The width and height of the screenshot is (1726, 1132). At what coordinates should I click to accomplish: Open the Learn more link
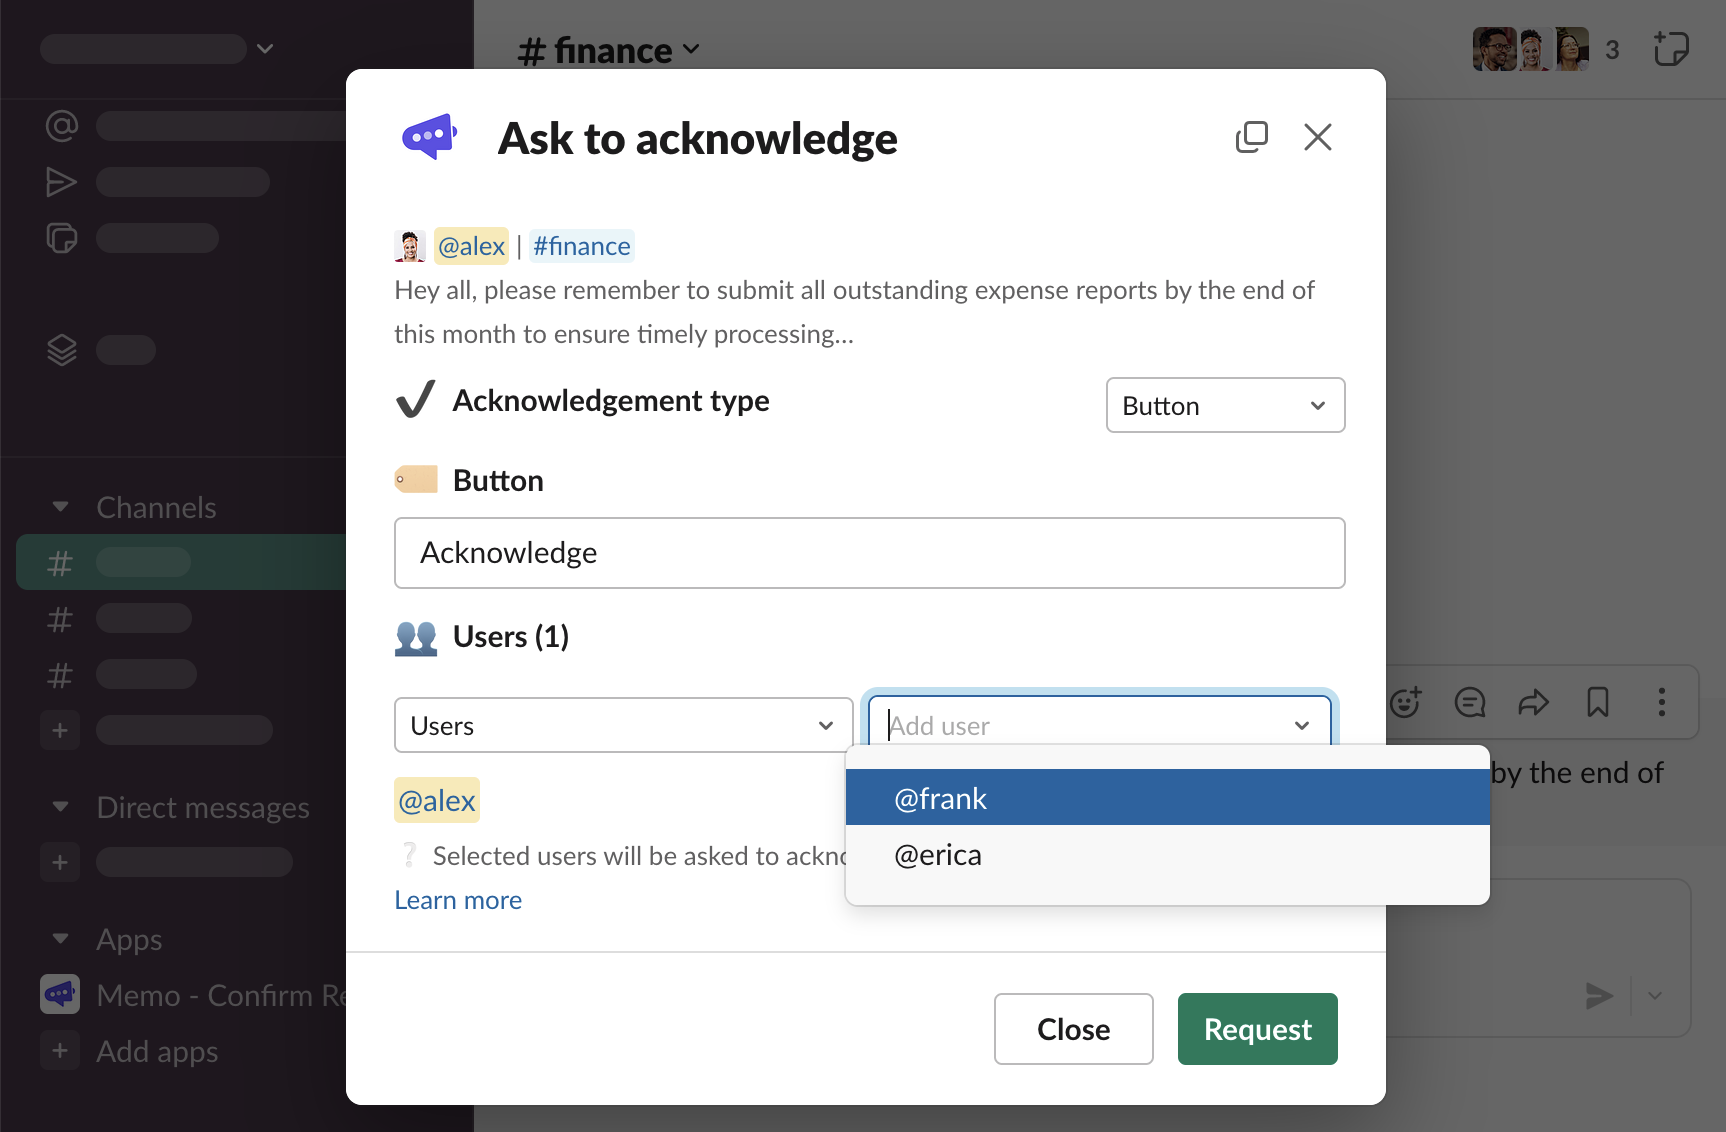tap(458, 900)
